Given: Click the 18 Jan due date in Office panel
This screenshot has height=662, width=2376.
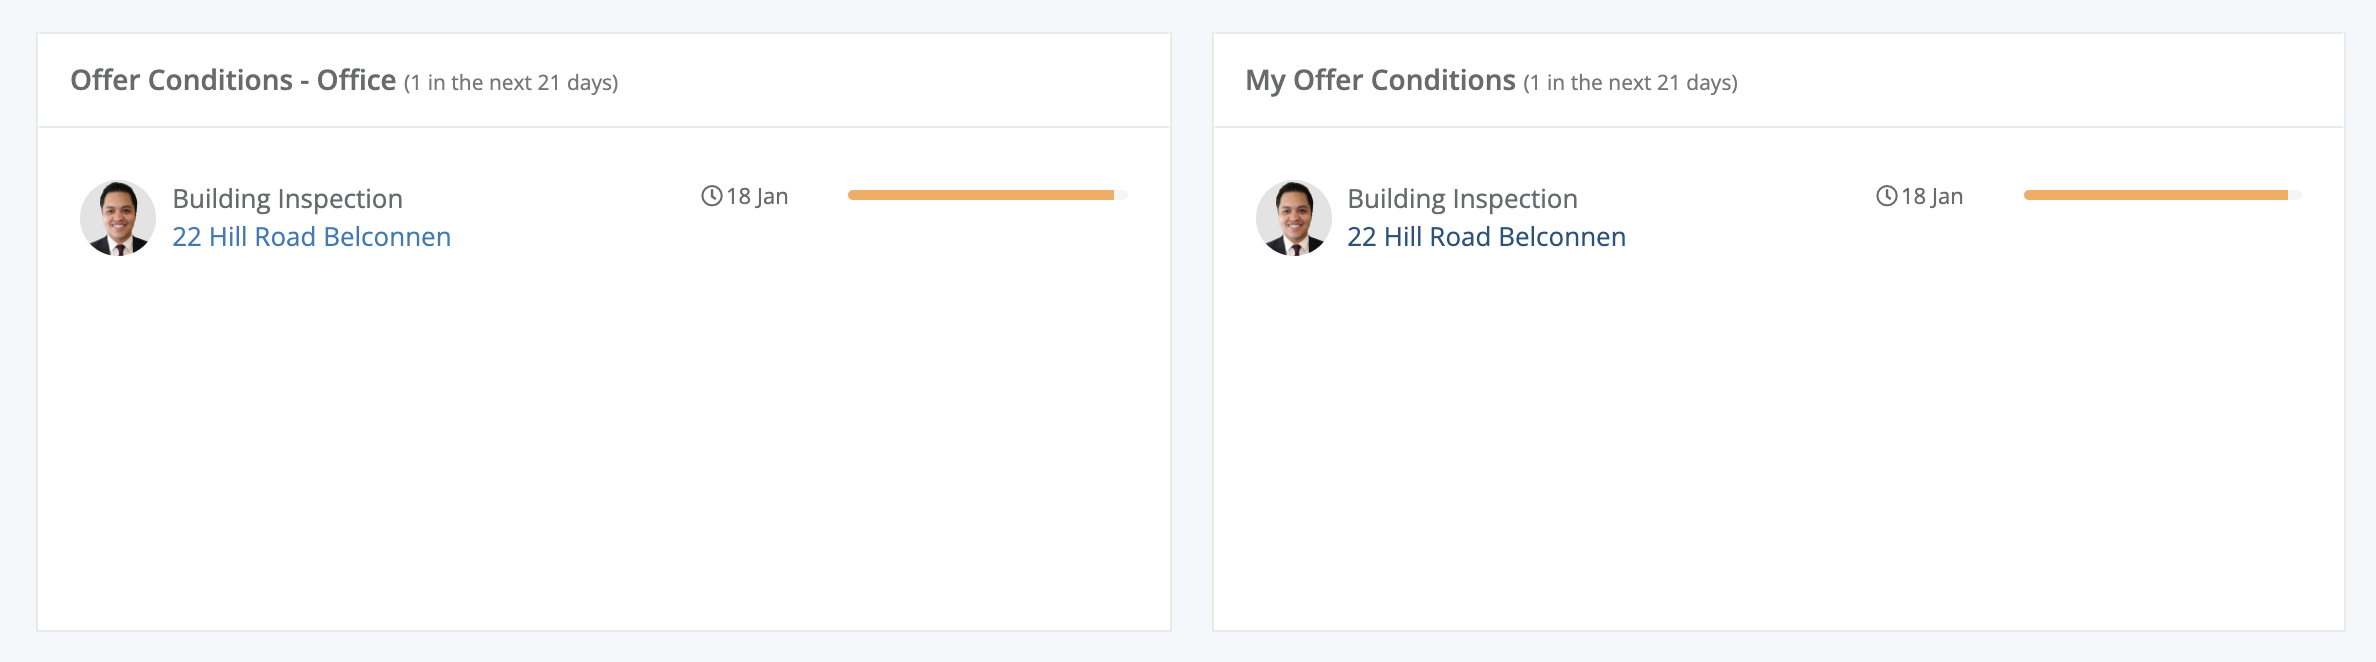Looking at the screenshot, I should pos(757,196).
